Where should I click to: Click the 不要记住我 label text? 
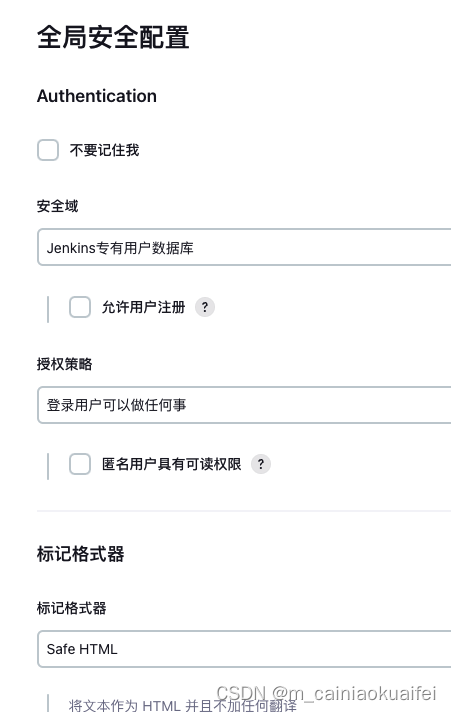pos(104,150)
